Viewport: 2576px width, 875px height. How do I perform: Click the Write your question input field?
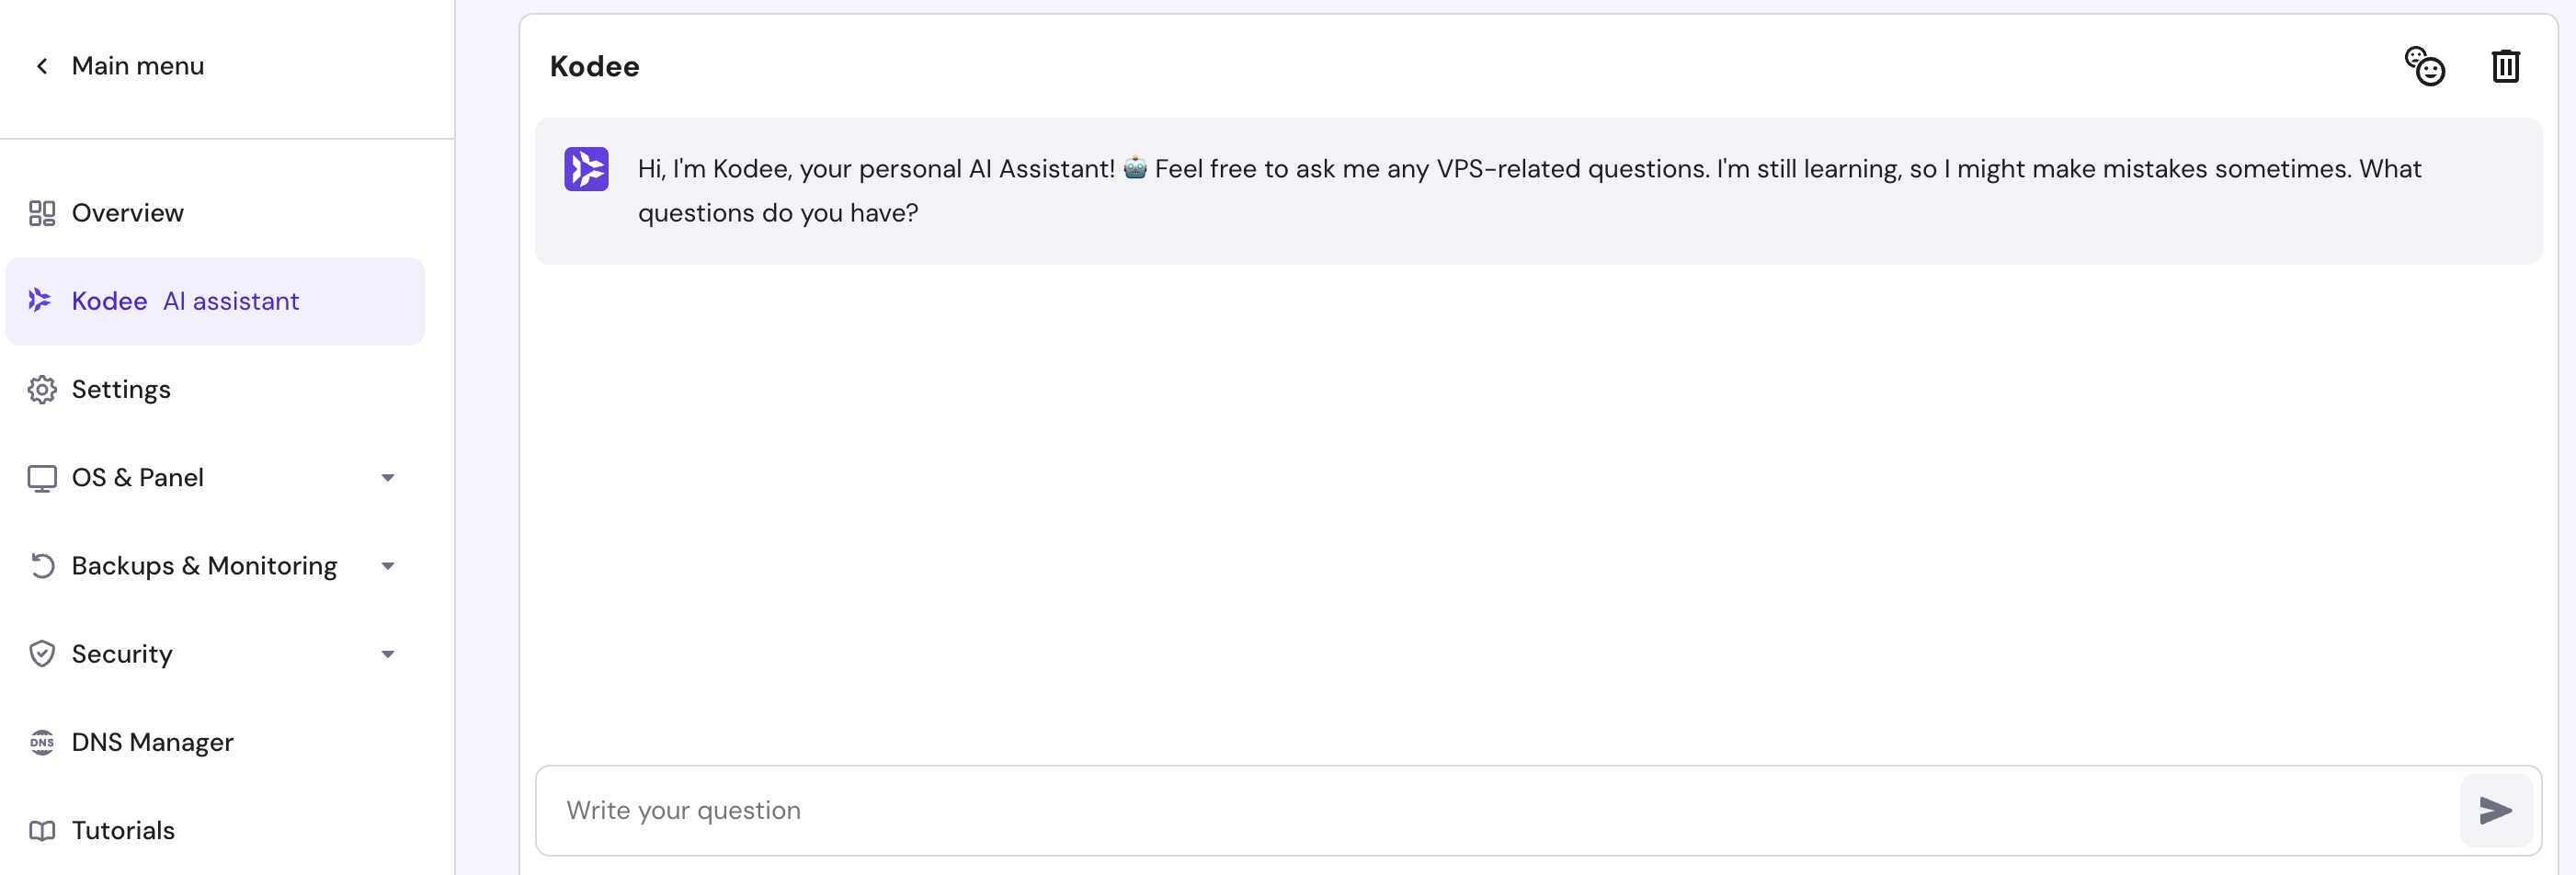click(1490, 810)
